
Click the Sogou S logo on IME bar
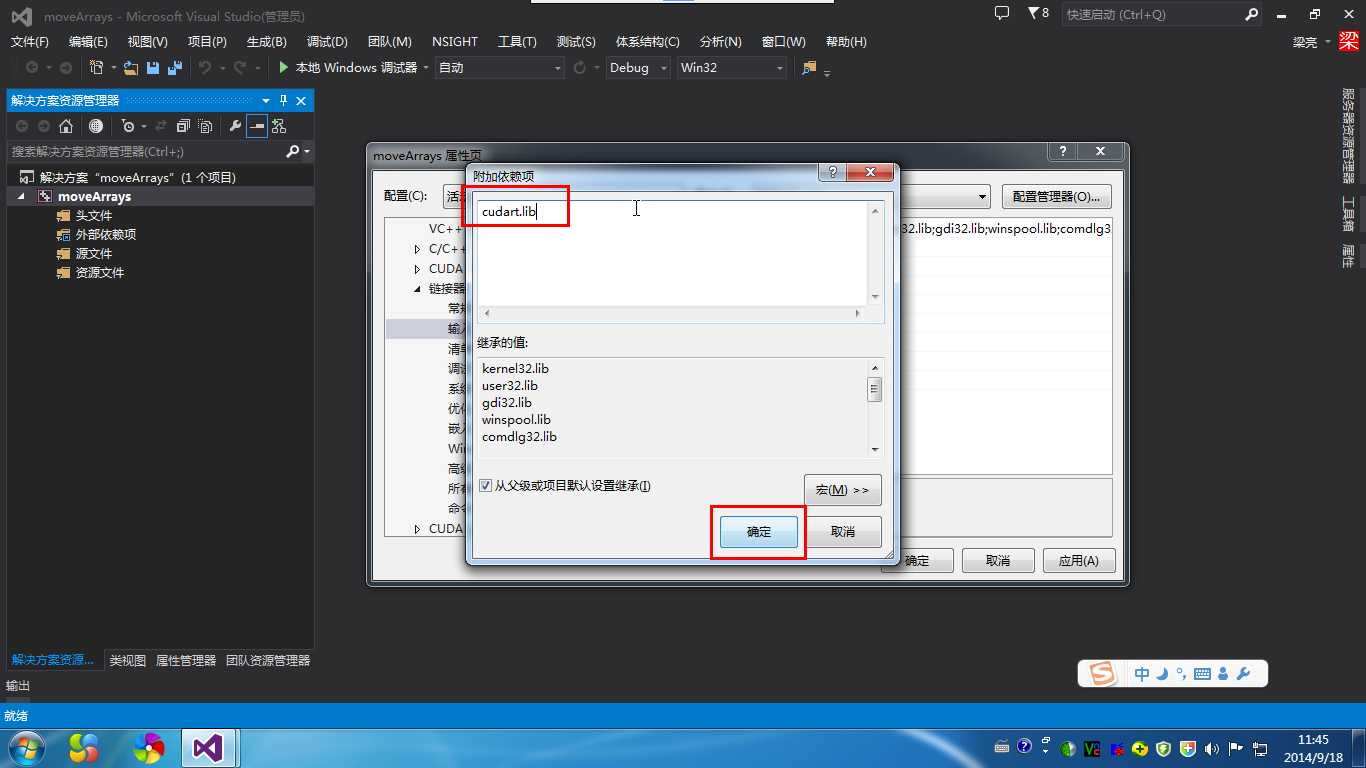point(1102,674)
